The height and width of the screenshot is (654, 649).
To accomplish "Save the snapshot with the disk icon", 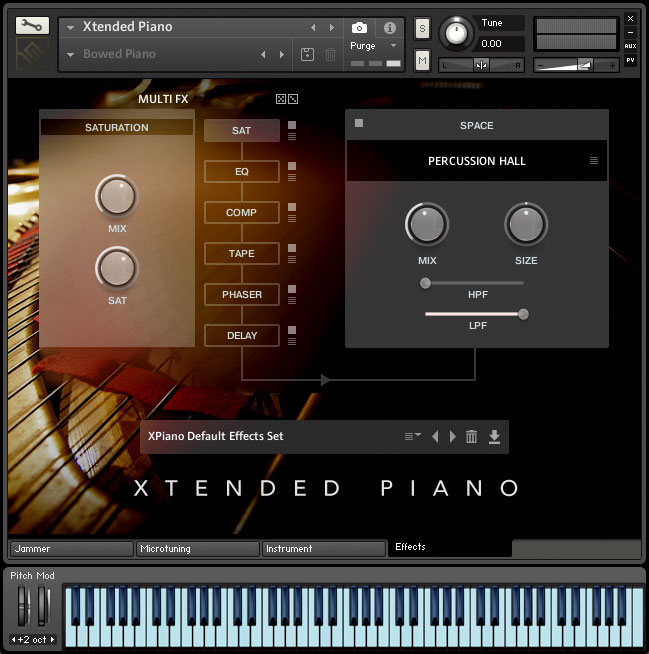I will pyautogui.click(x=307, y=54).
